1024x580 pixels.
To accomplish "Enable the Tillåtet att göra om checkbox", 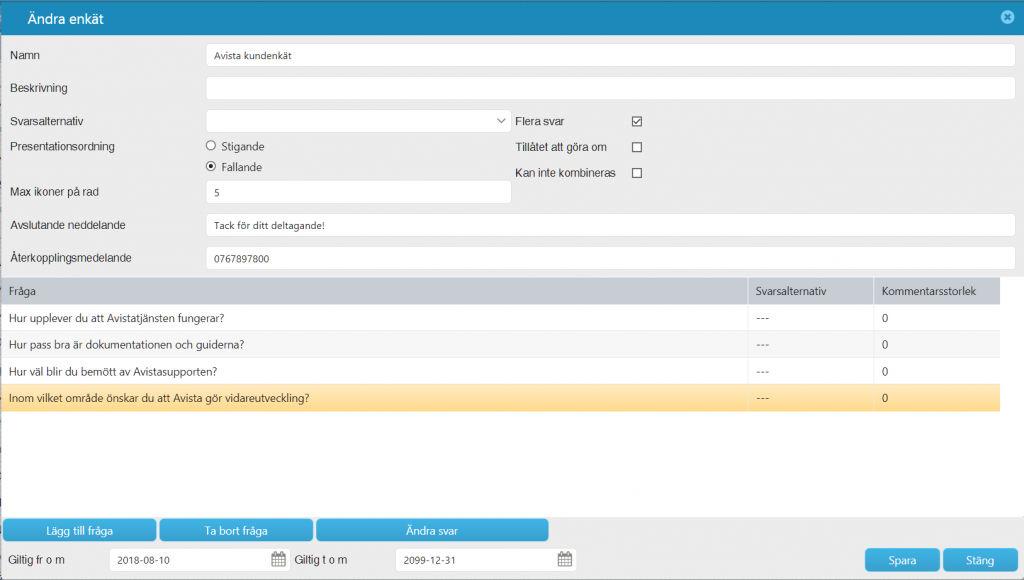I will pyautogui.click(x=637, y=148).
